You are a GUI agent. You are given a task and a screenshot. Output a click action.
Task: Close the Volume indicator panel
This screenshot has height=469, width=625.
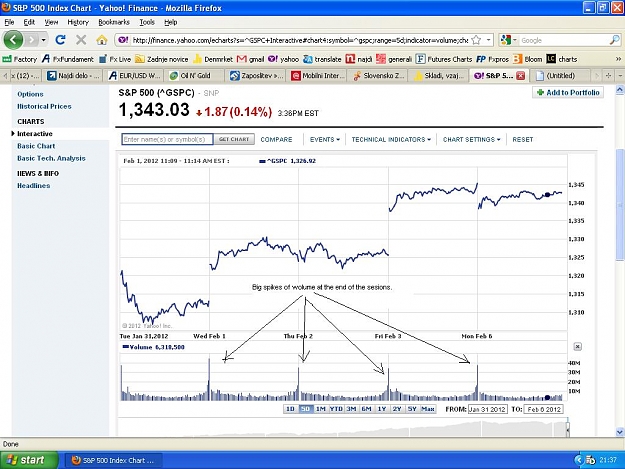click(578, 347)
